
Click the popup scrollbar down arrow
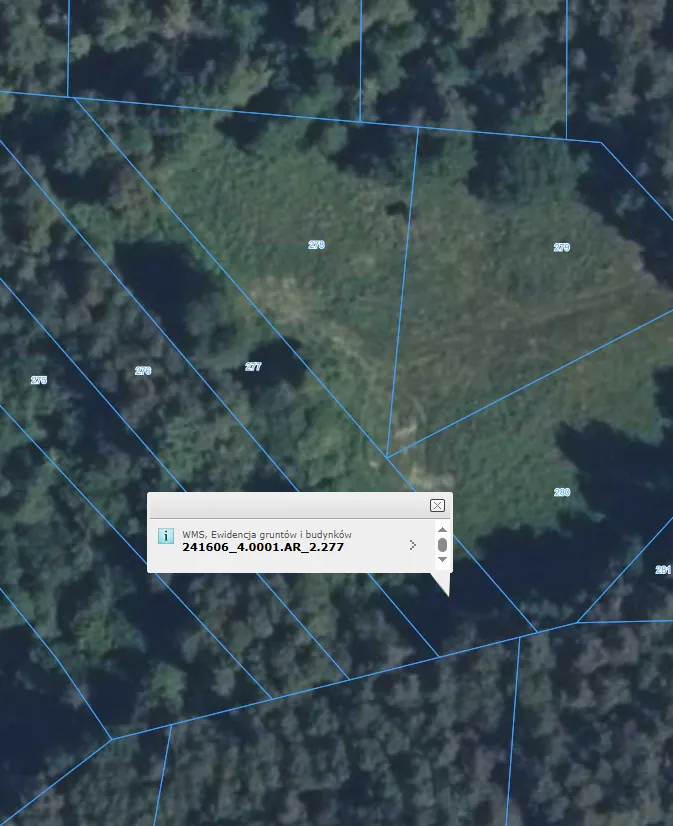pyautogui.click(x=442, y=559)
